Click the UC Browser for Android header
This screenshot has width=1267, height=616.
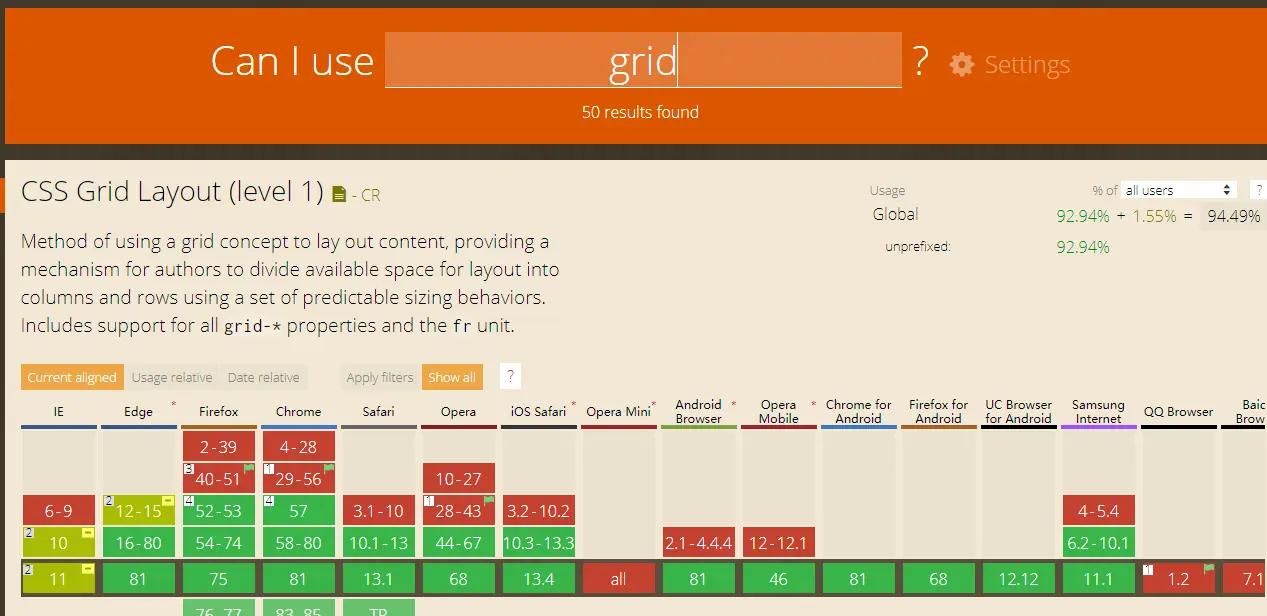coord(1019,411)
